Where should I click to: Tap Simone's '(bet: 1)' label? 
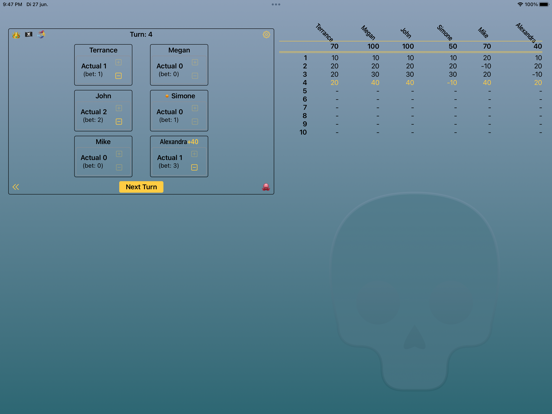169,120
